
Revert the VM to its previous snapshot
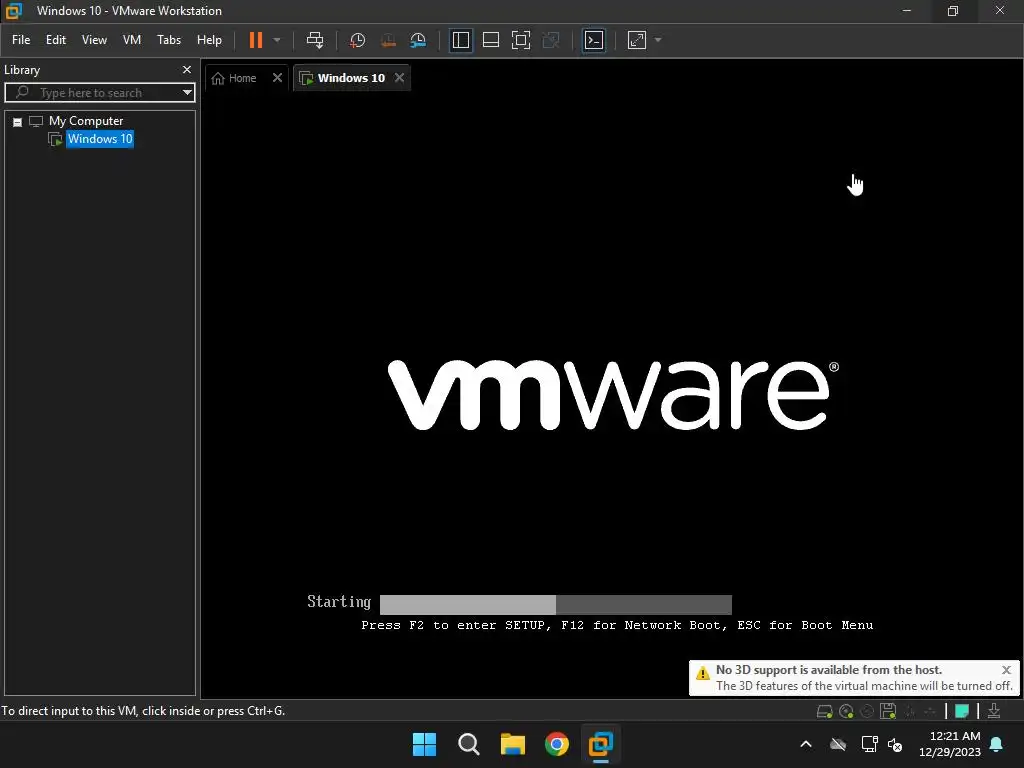tap(388, 40)
